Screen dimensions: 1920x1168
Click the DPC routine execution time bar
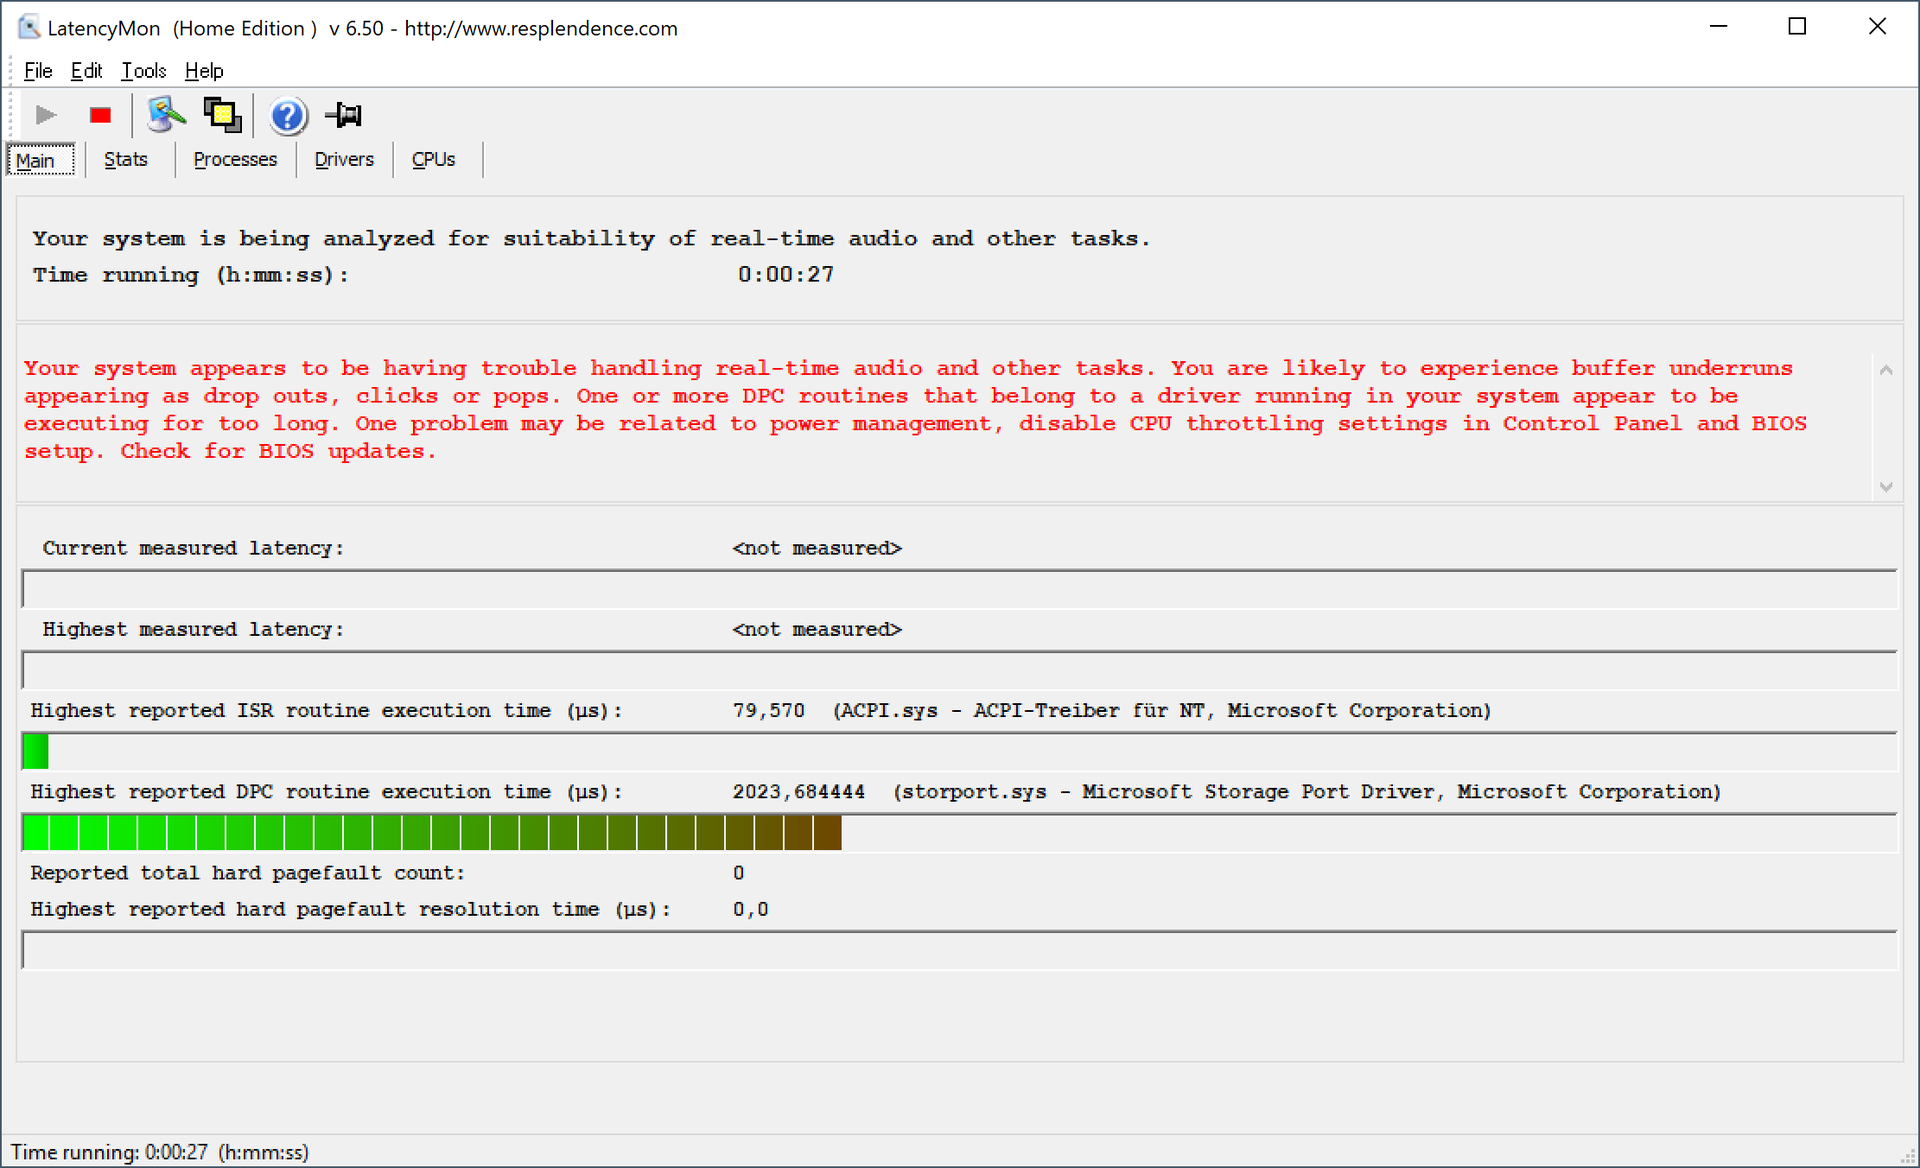click(431, 832)
